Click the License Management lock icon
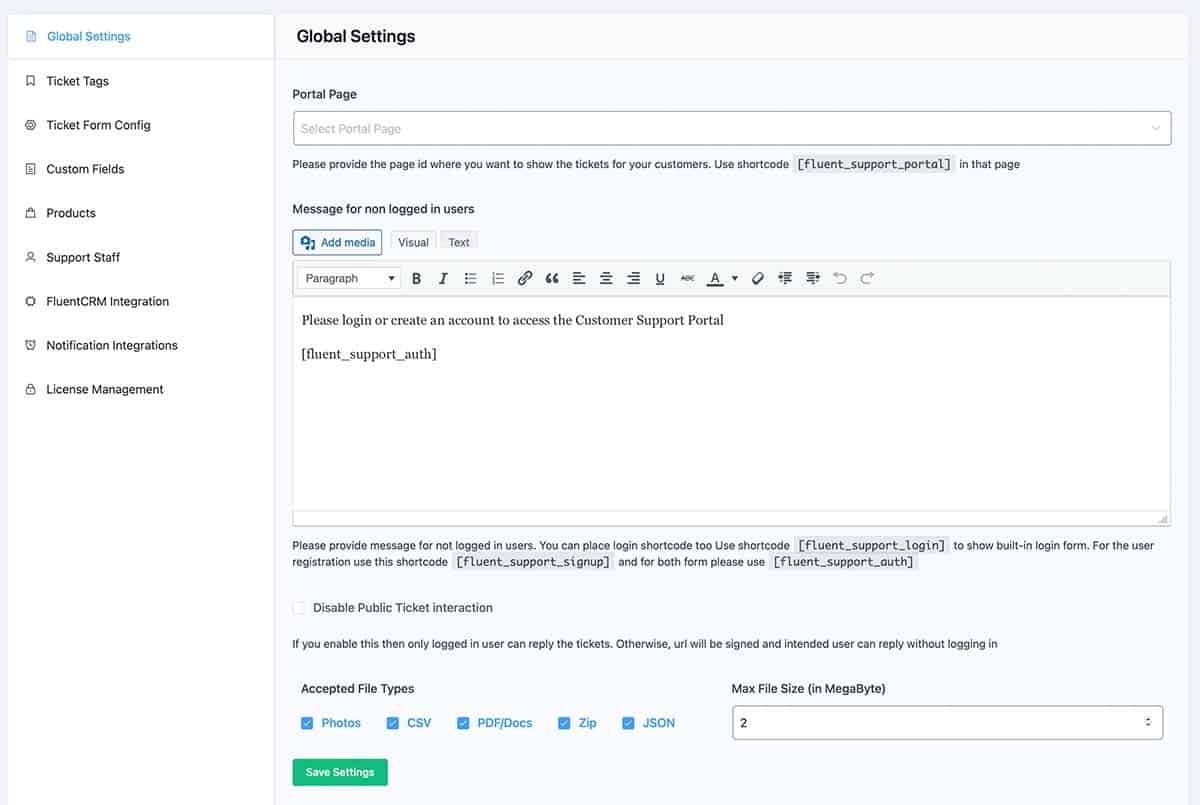The height and width of the screenshot is (805, 1200). pos(30,389)
